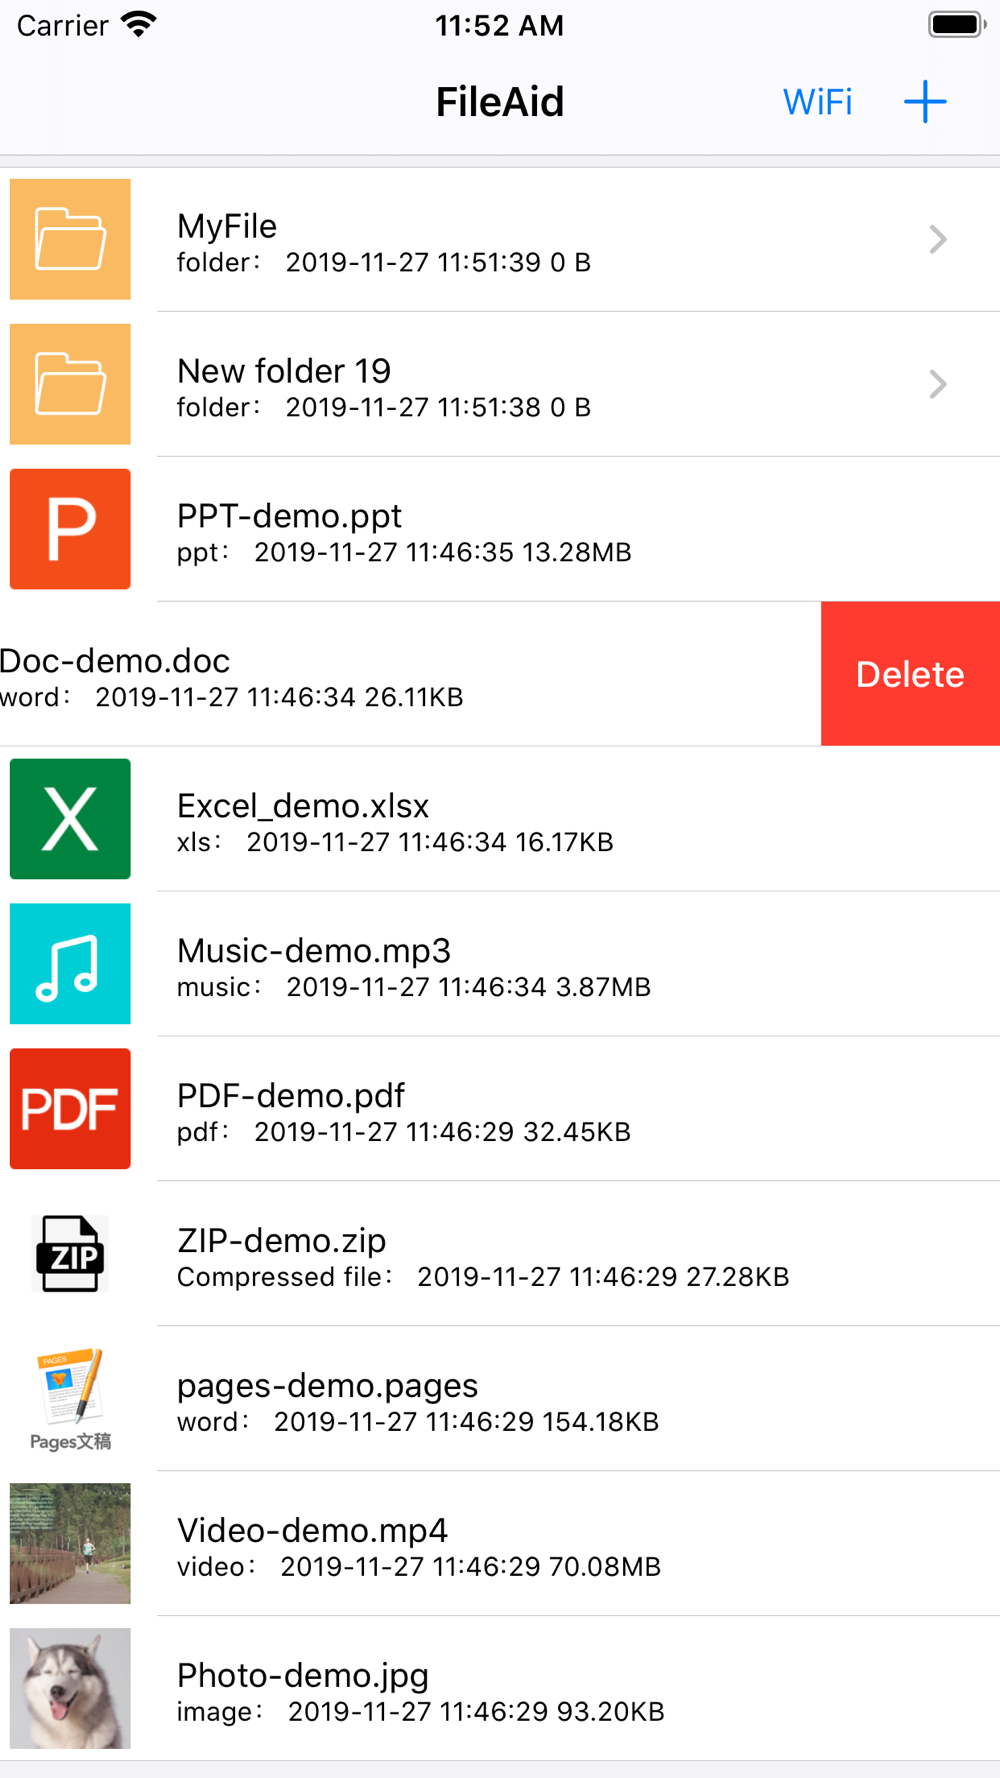Open the Excel_demo.xlsx file name

pyautogui.click(x=303, y=806)
